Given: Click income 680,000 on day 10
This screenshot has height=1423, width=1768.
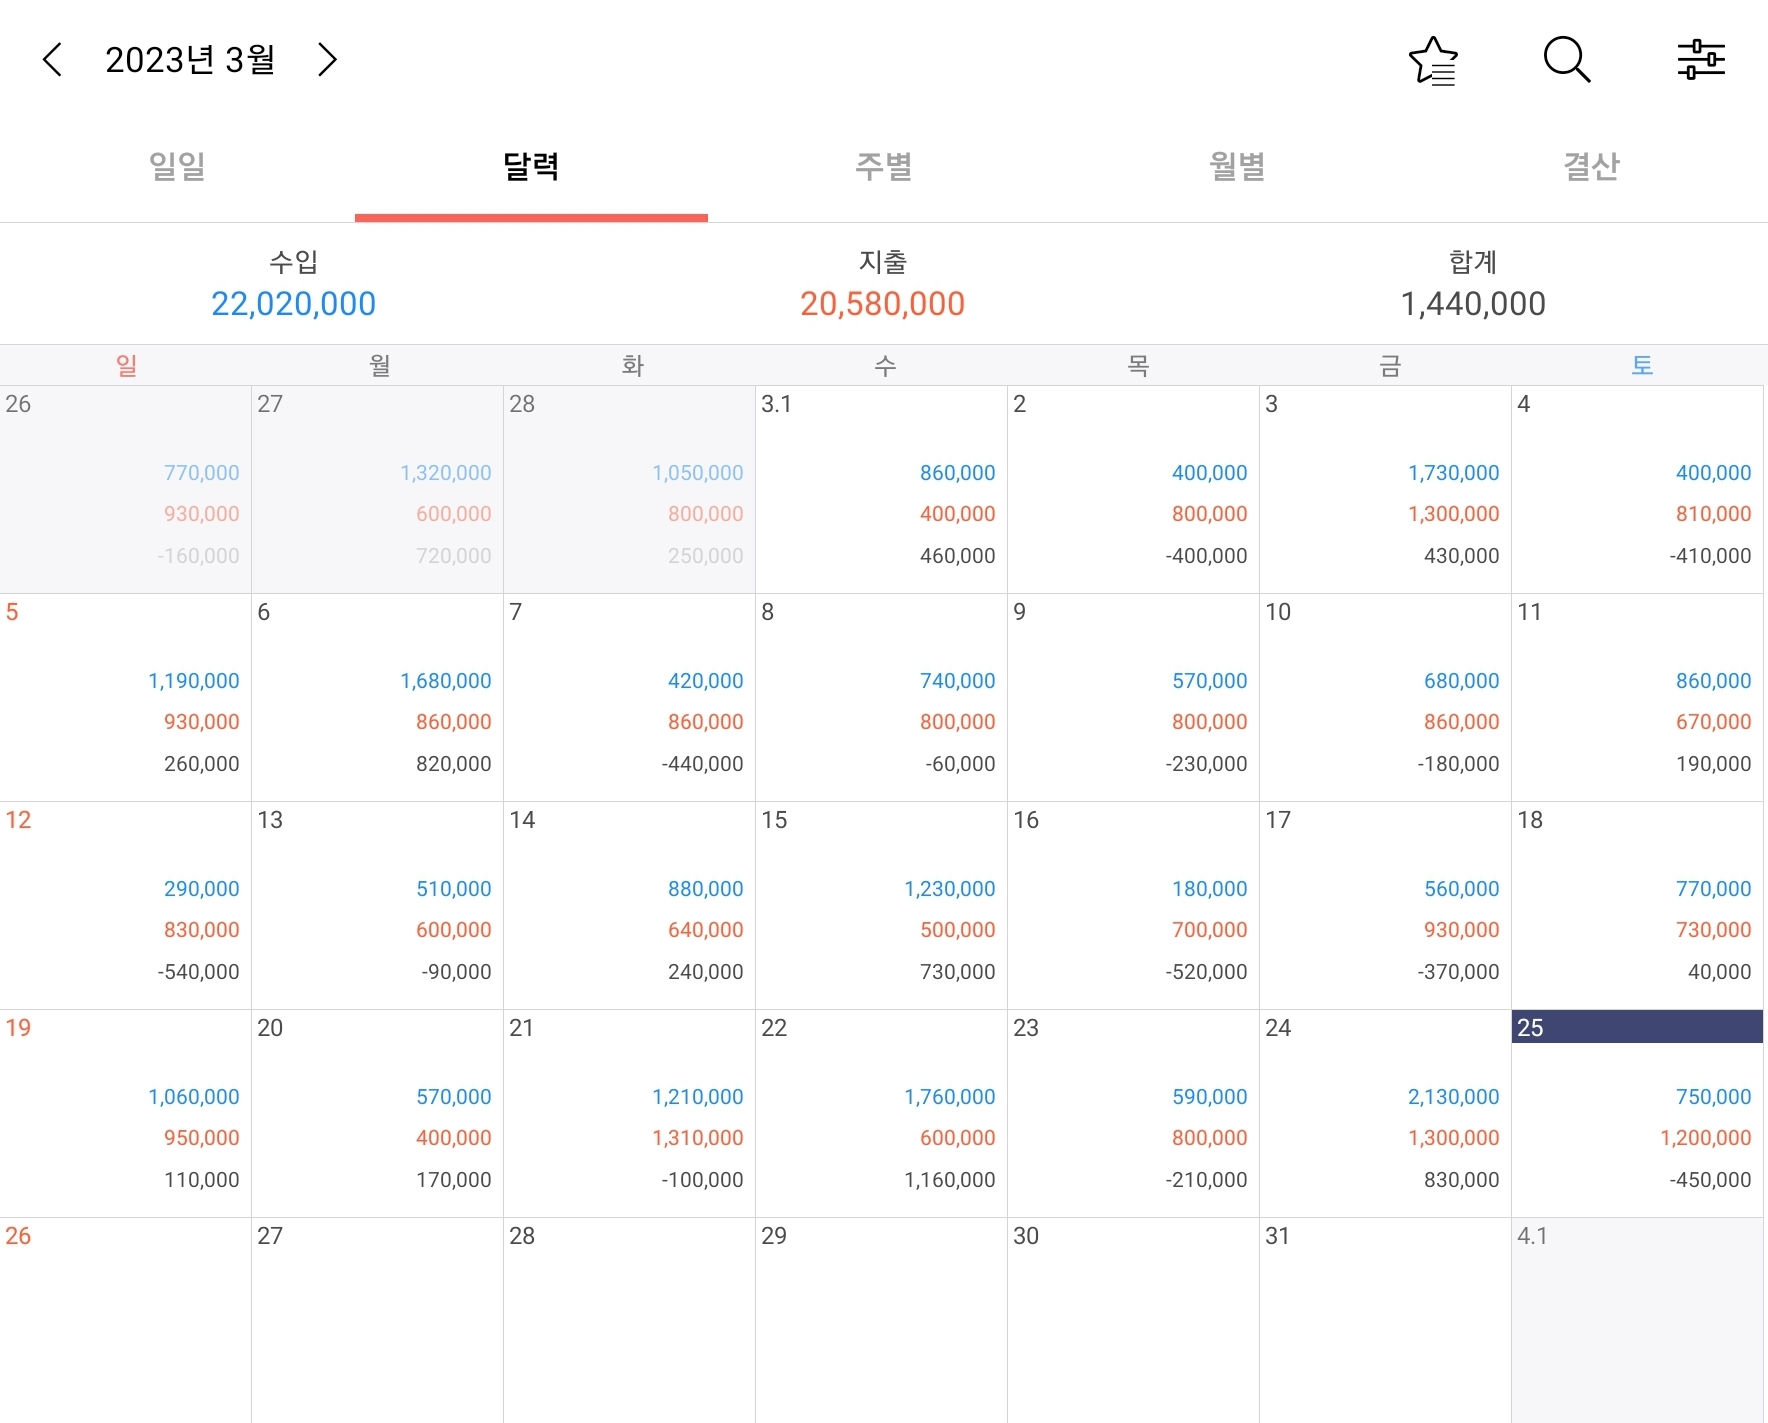Looking at the screenshot, I should [x=1462, y=681].
